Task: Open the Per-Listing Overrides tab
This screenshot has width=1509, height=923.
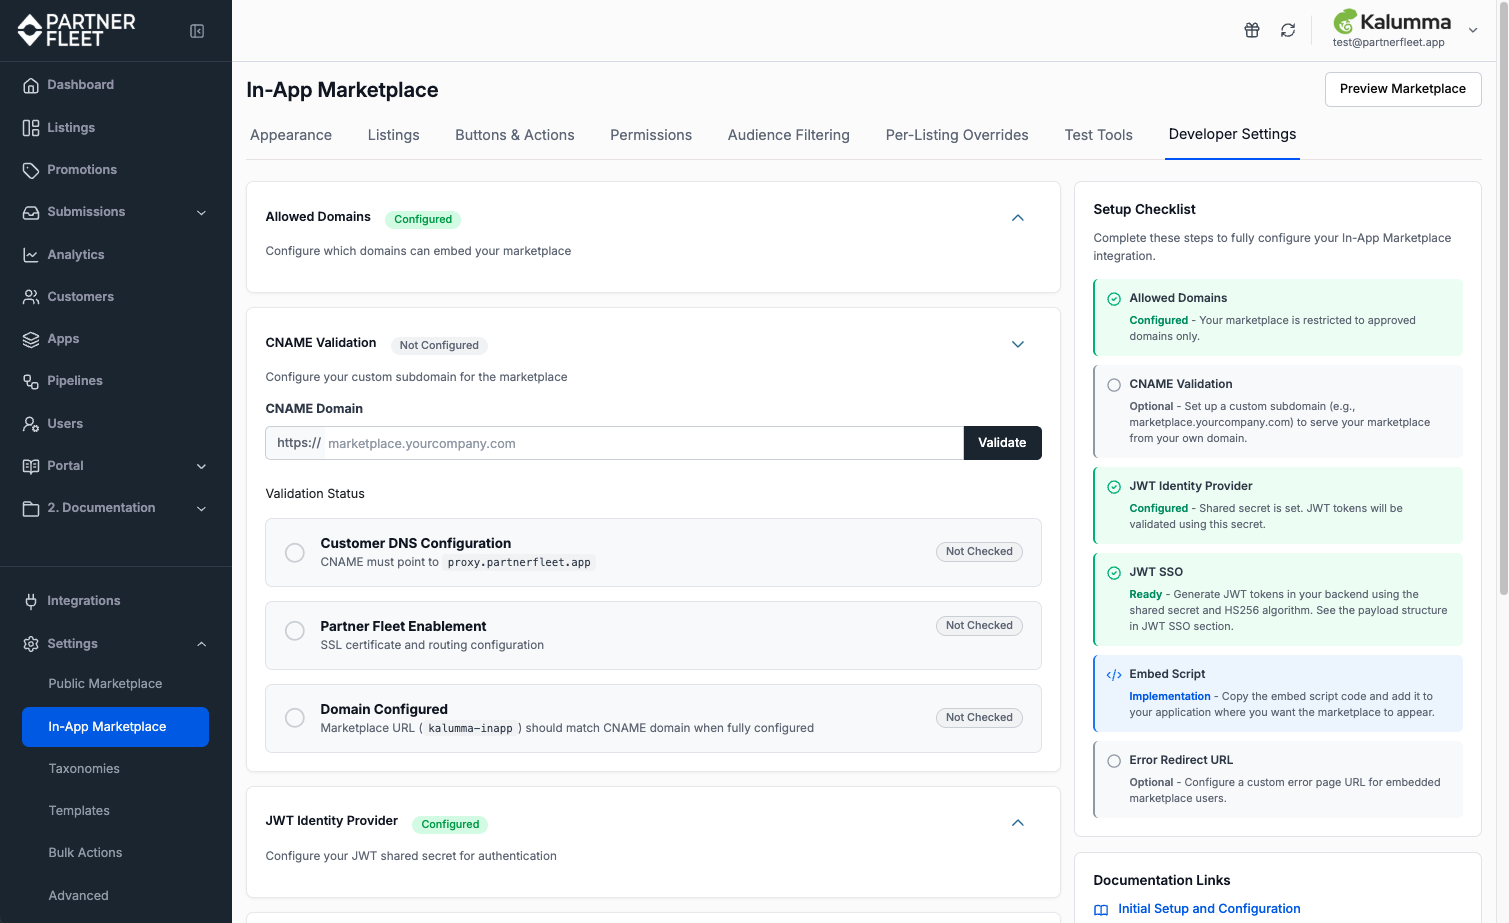Action: click(x=957, y=135)
